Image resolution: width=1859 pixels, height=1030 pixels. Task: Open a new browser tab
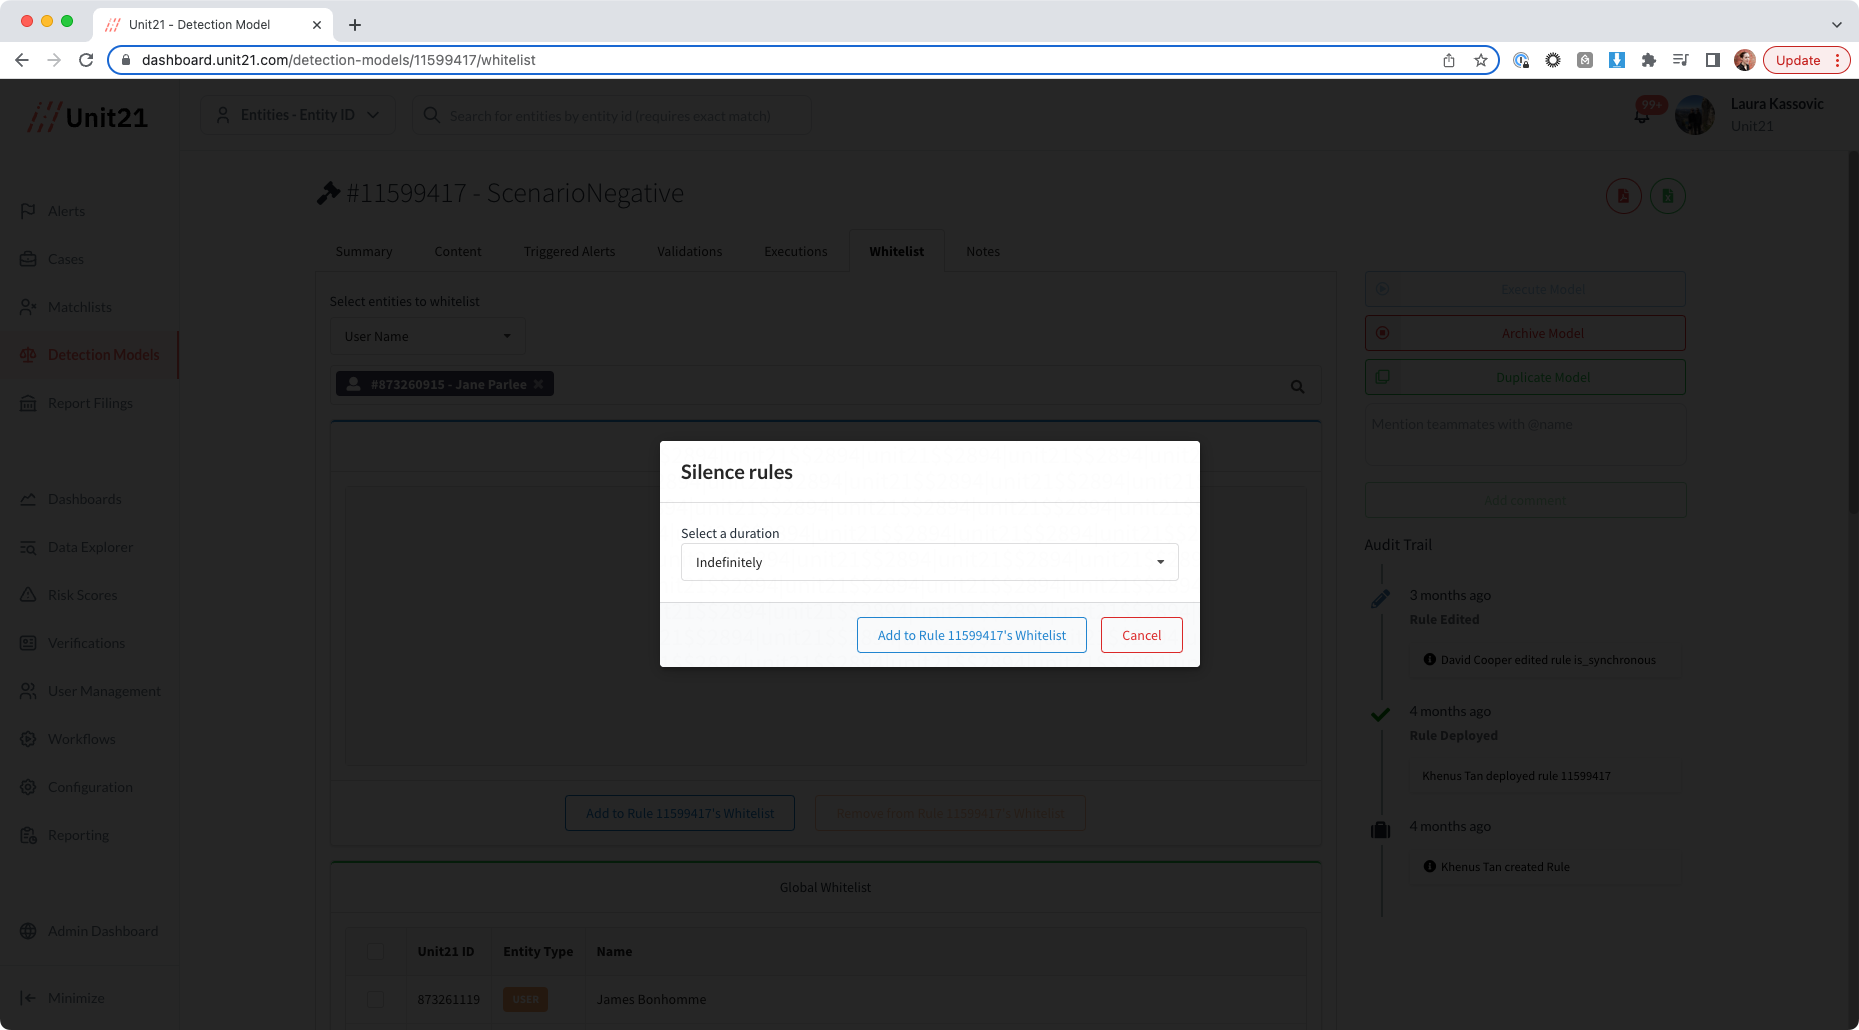(355, 25)
